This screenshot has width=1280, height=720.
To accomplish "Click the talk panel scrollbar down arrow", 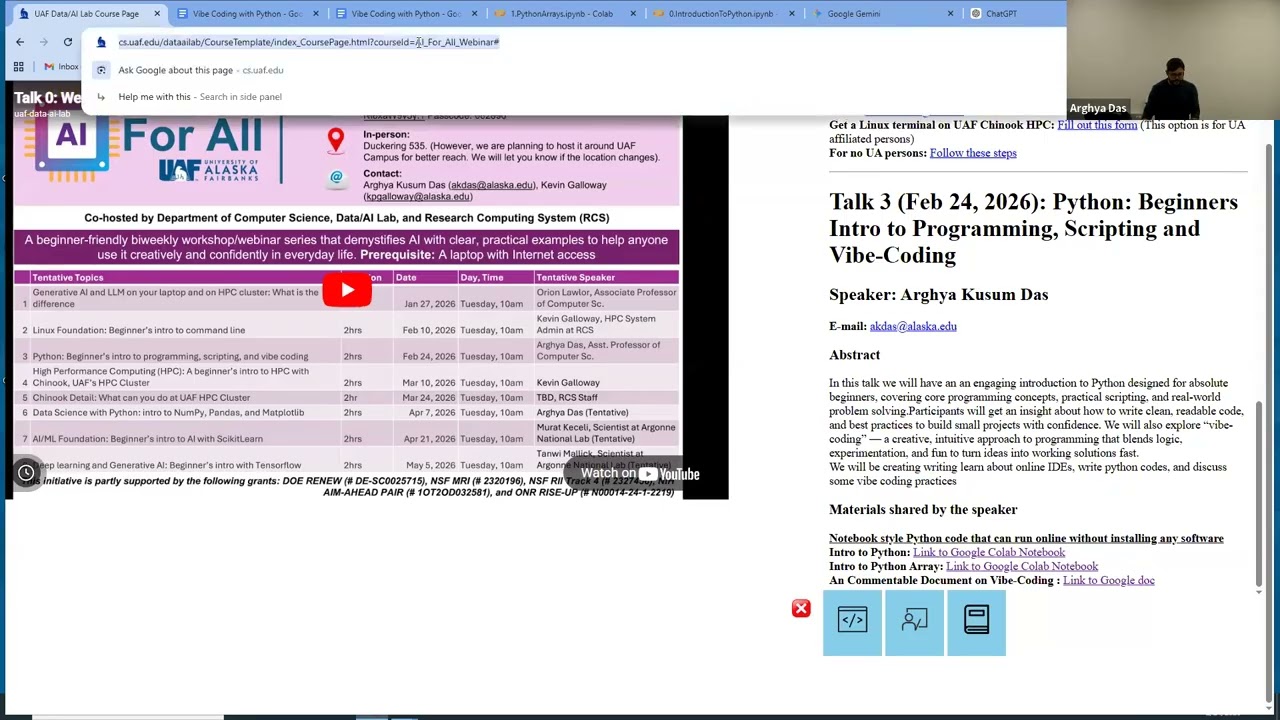I will point(1258,592).
